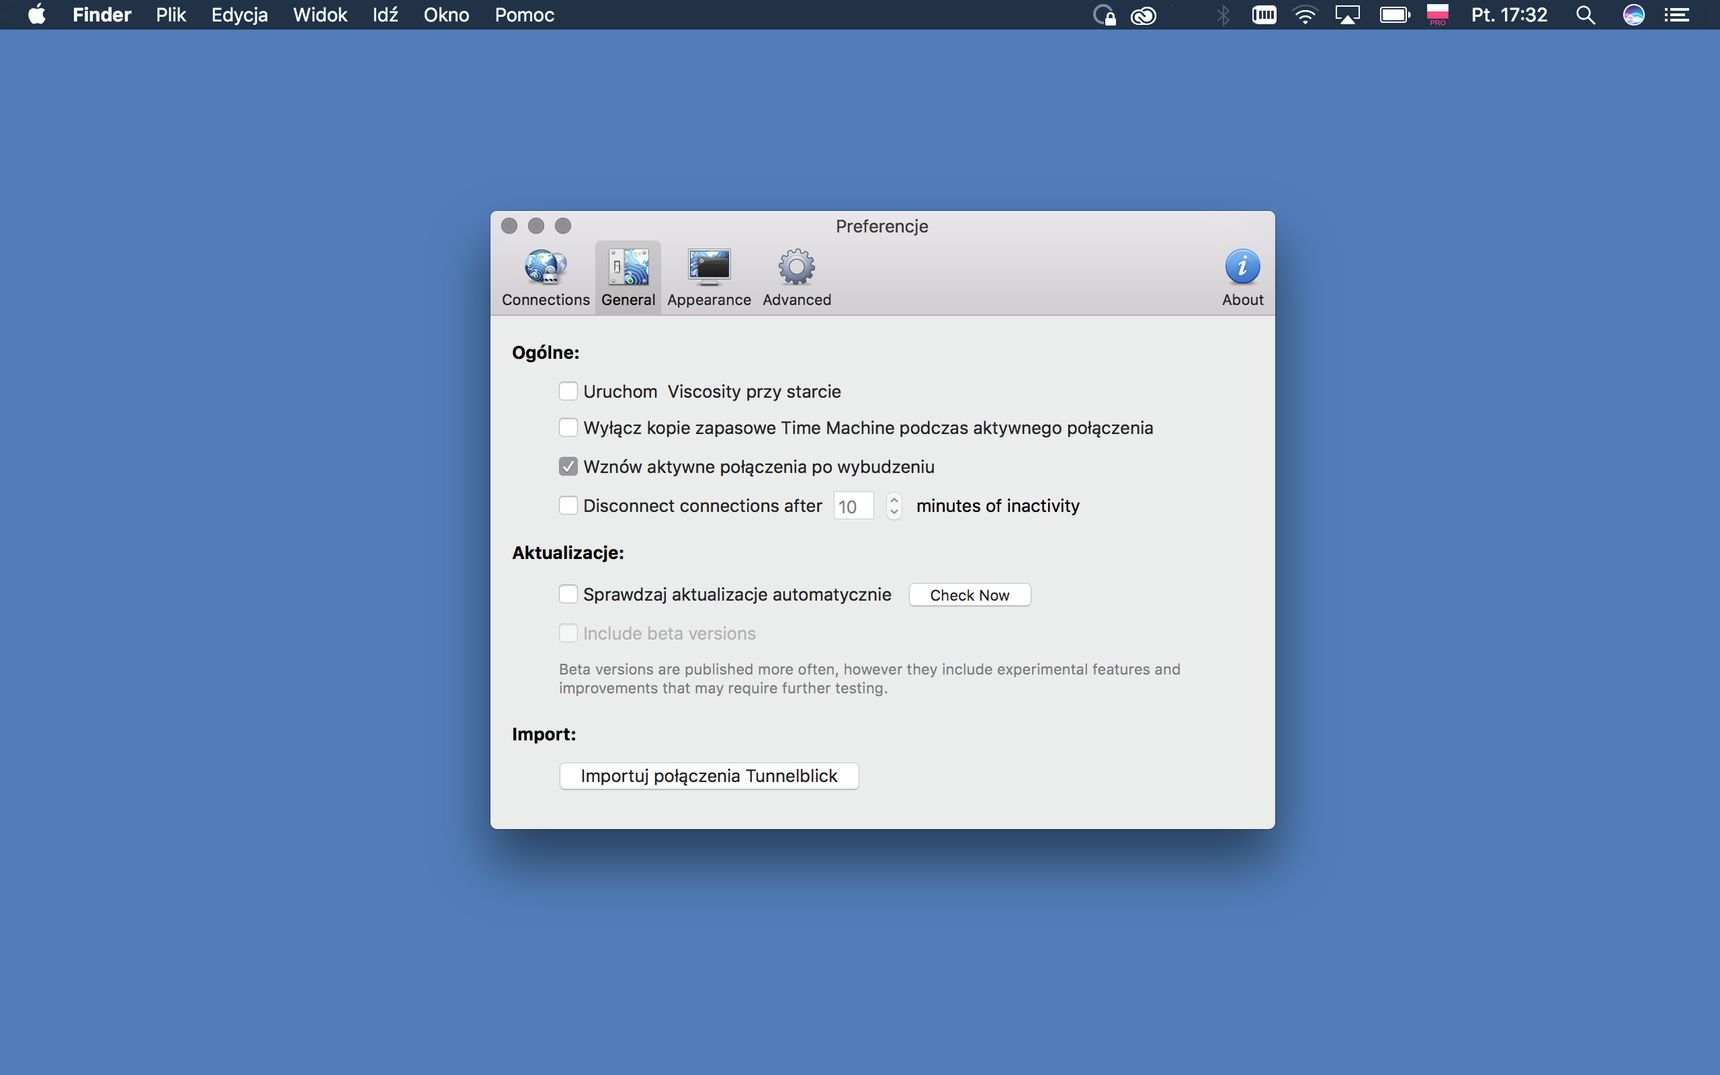This screenshot has height=1075, width=1720.
Task: Open the Widok menu
Action: click(320, 15)
